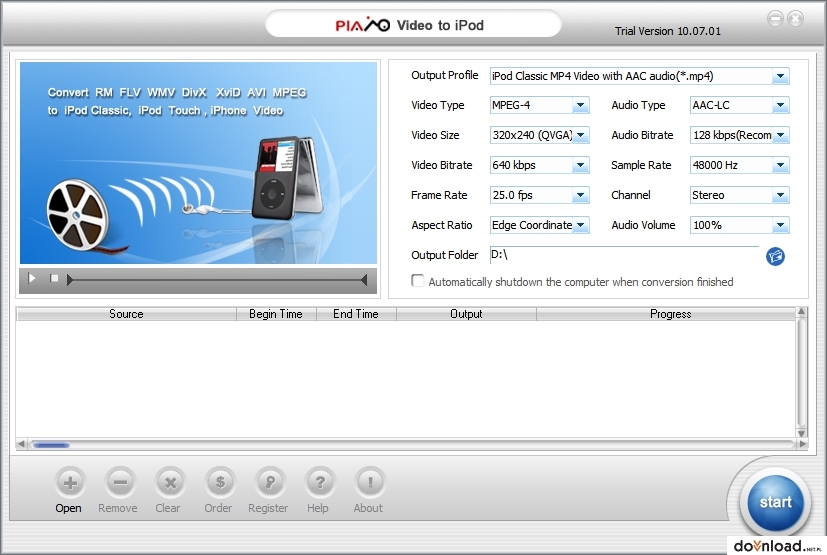The image size is (827, 555).
Task: Expand the Output Profile dropdown
Action: point(780,76)
